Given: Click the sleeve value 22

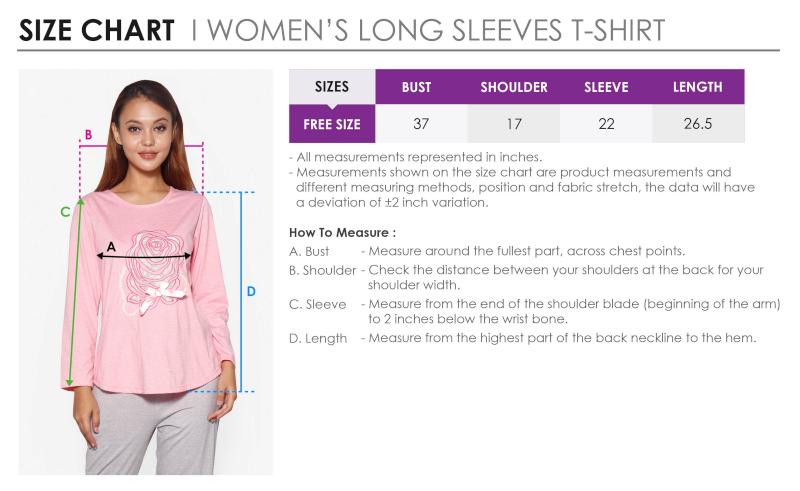Looking at the screenshot, I should click(606, 124).
